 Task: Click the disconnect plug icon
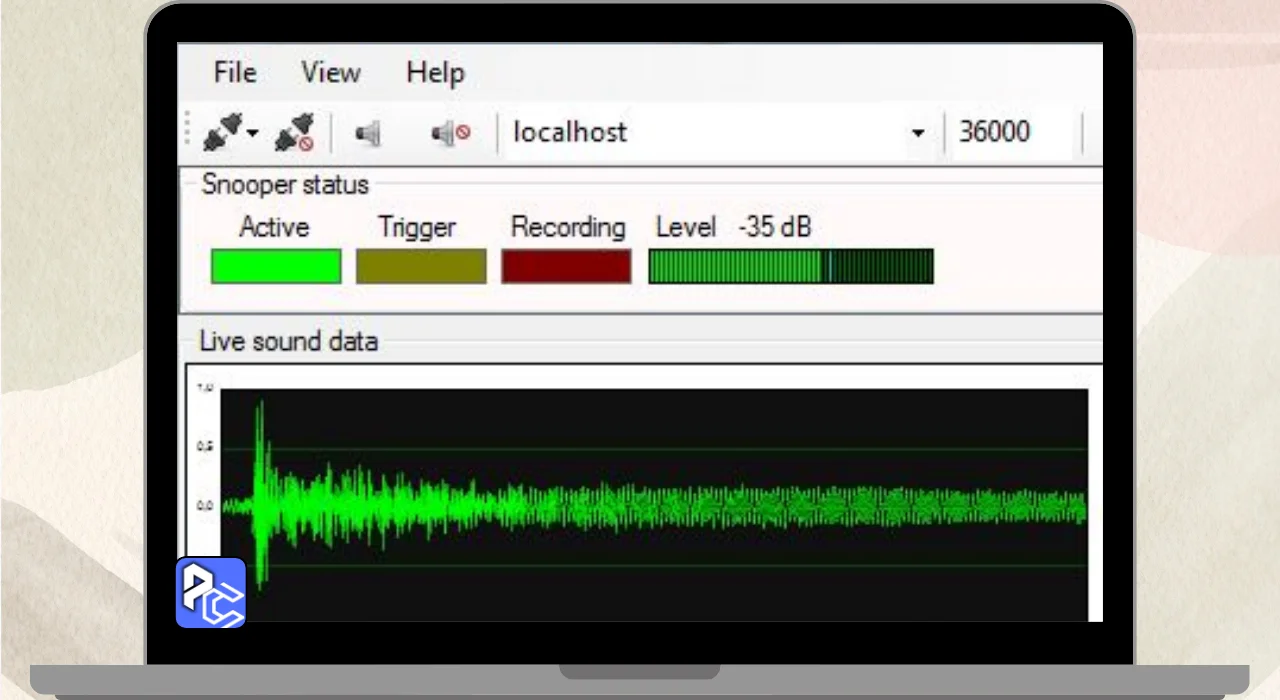295,132
